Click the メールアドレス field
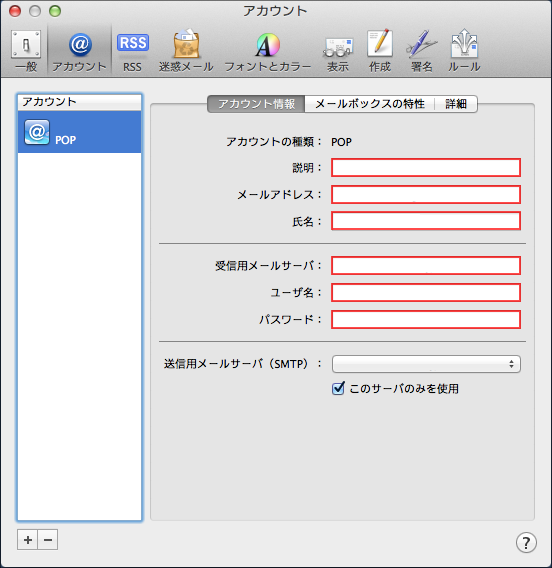The width and height of the screenshot is (552, 568). (x=426, y=195)
